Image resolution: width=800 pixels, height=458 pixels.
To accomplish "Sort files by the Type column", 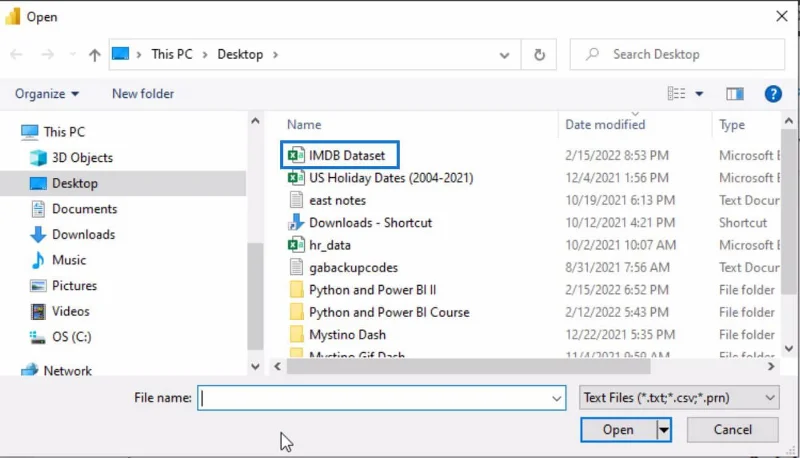I will click(732, 124).
